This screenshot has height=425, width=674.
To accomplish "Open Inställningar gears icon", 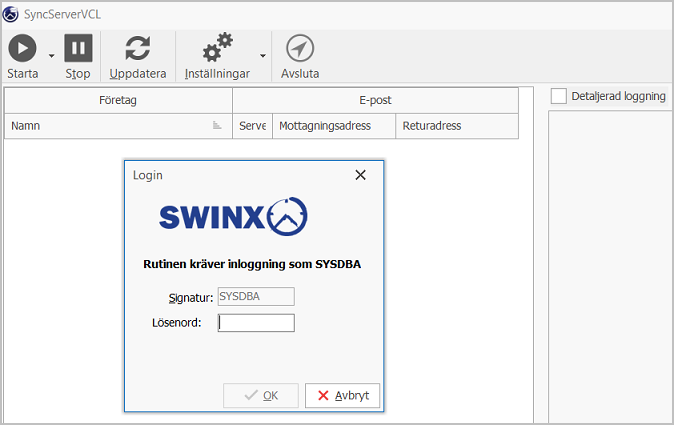I will (x=218, y=47).
